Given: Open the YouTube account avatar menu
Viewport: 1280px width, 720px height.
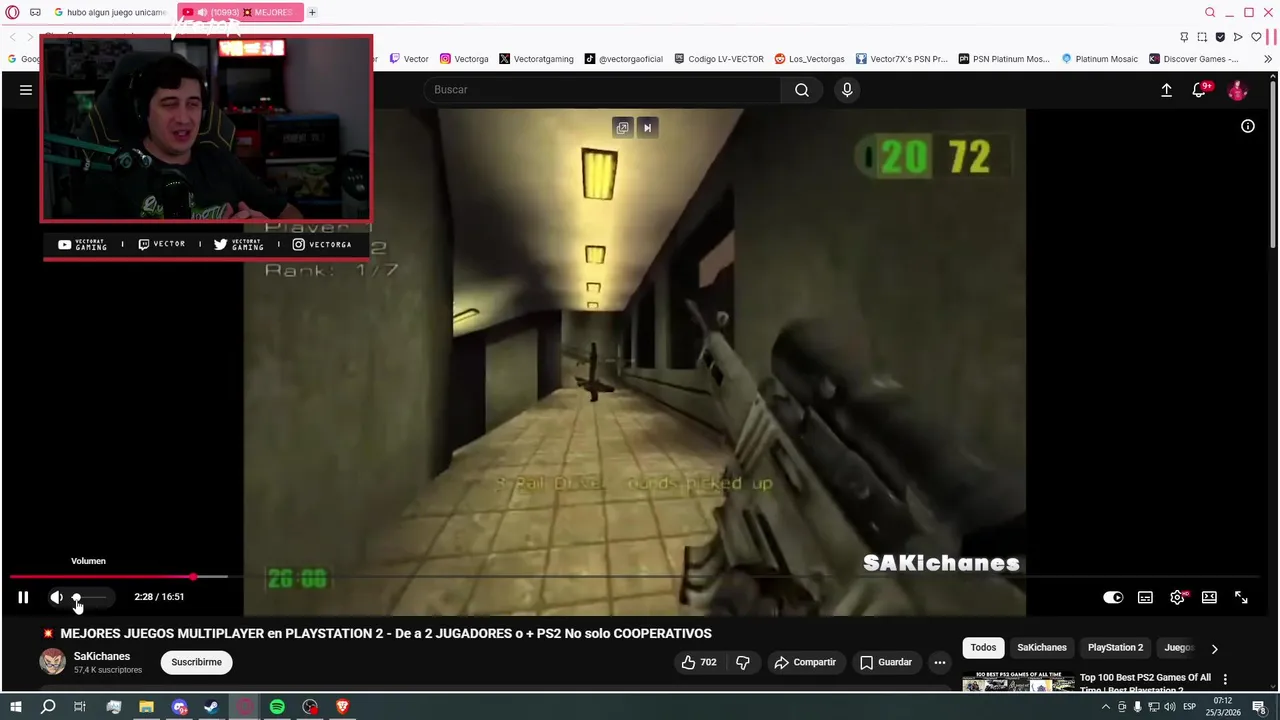Looking at the screenshot, I should [x=1238, y=90].
